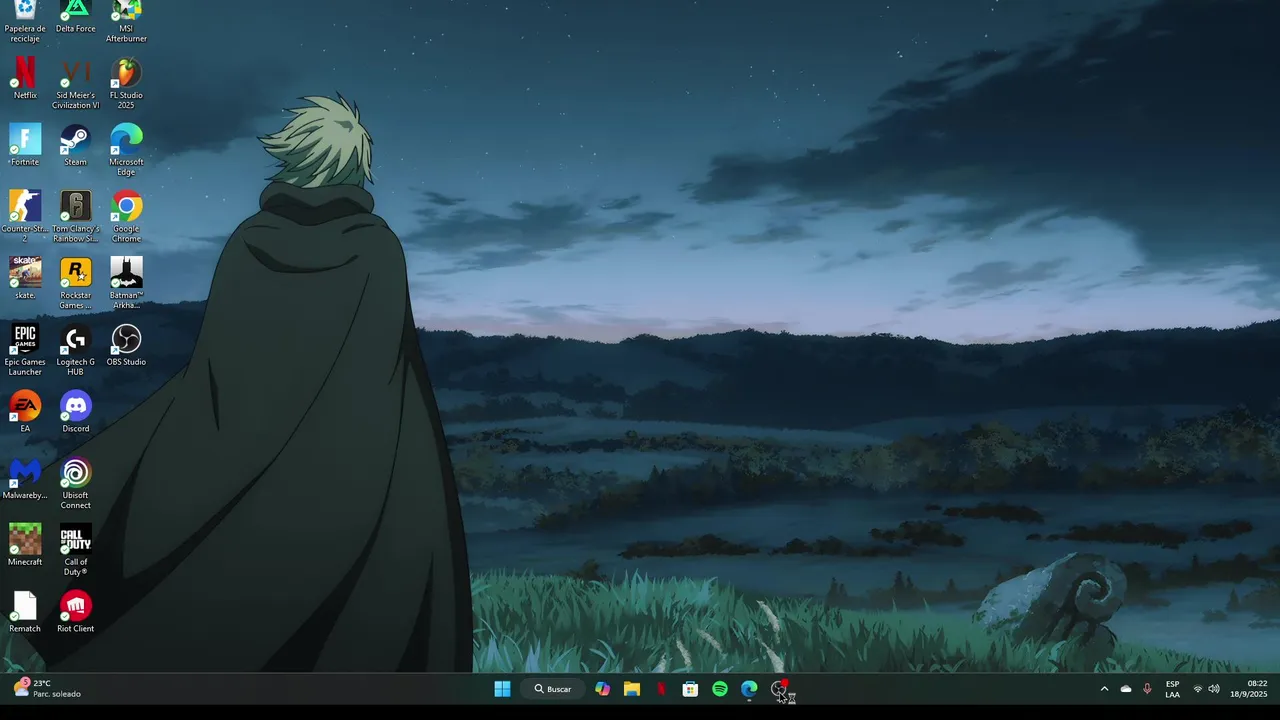Open the volume speaker tray control

tap(1214, 689)
